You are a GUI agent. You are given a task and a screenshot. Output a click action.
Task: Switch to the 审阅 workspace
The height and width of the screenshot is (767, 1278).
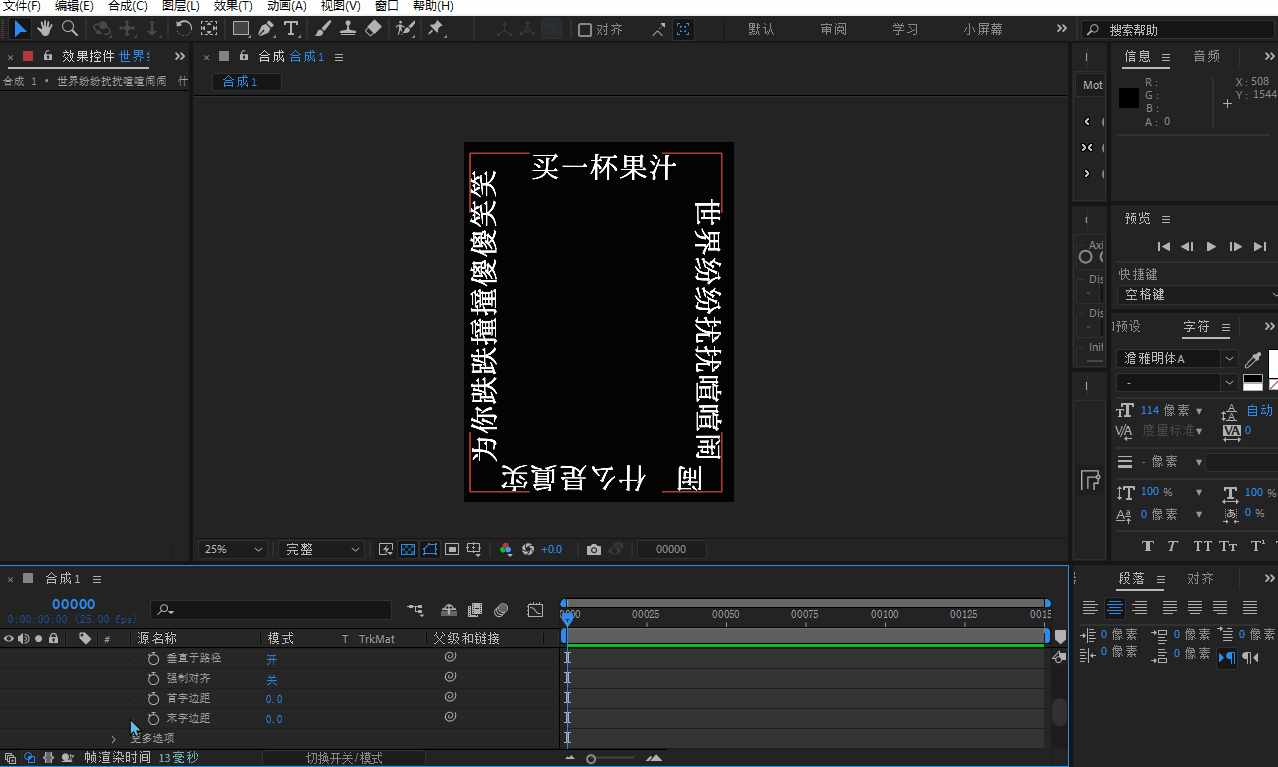(x=832, y=28)
